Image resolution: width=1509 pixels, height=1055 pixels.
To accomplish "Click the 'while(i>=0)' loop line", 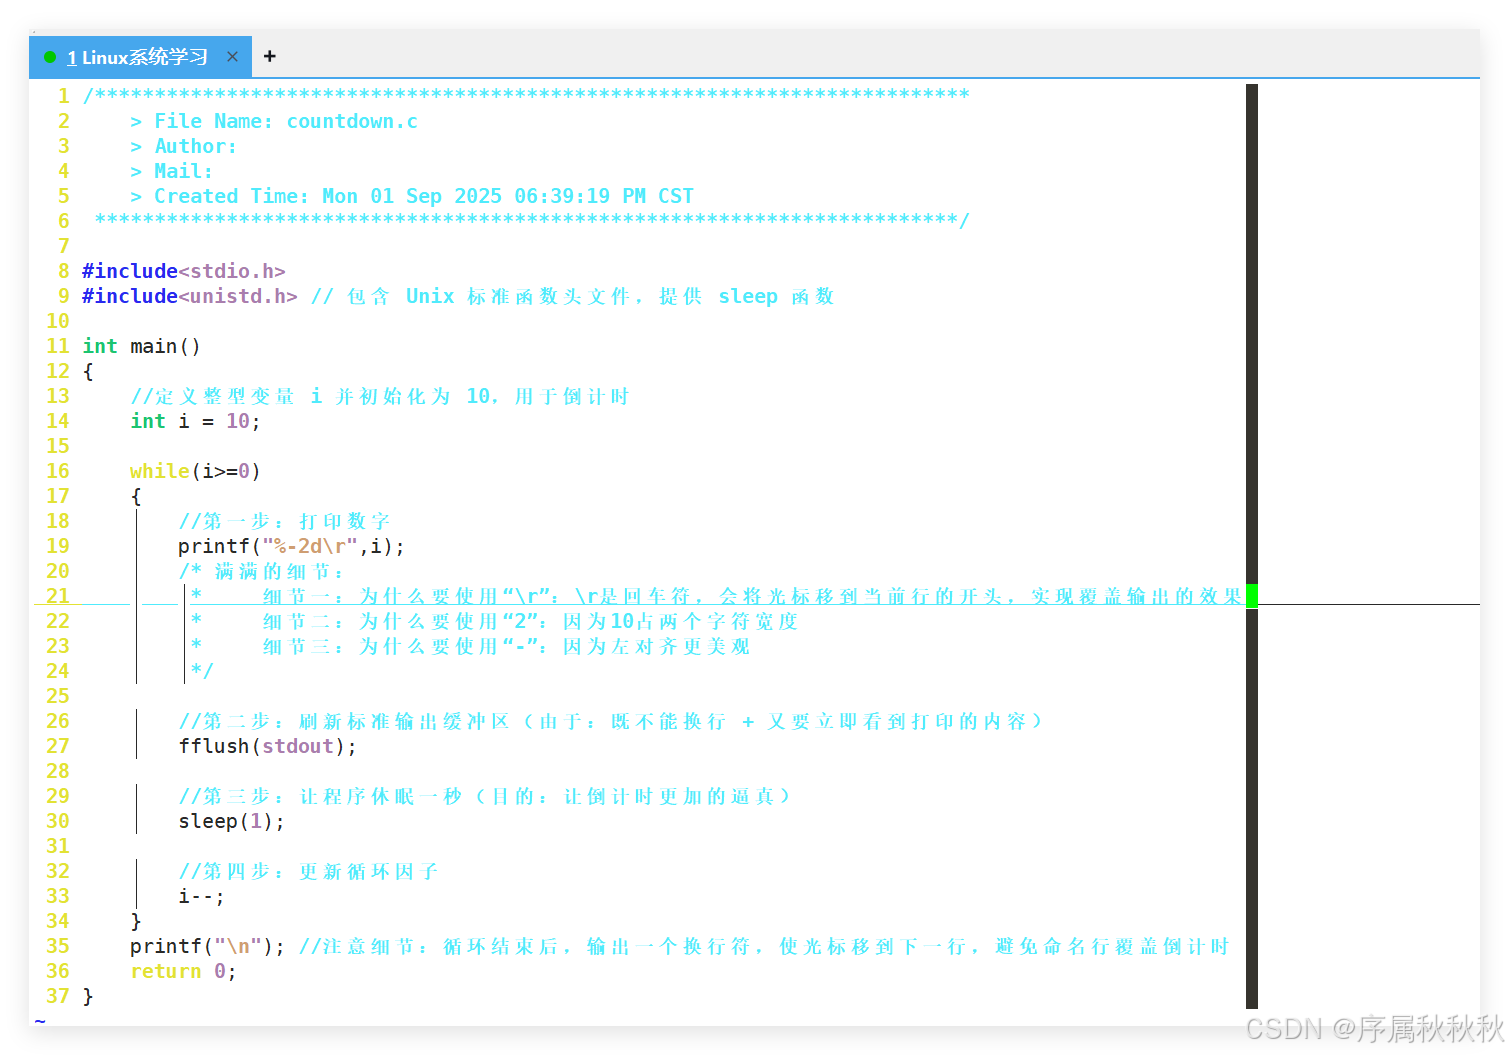I will point(195,471).
